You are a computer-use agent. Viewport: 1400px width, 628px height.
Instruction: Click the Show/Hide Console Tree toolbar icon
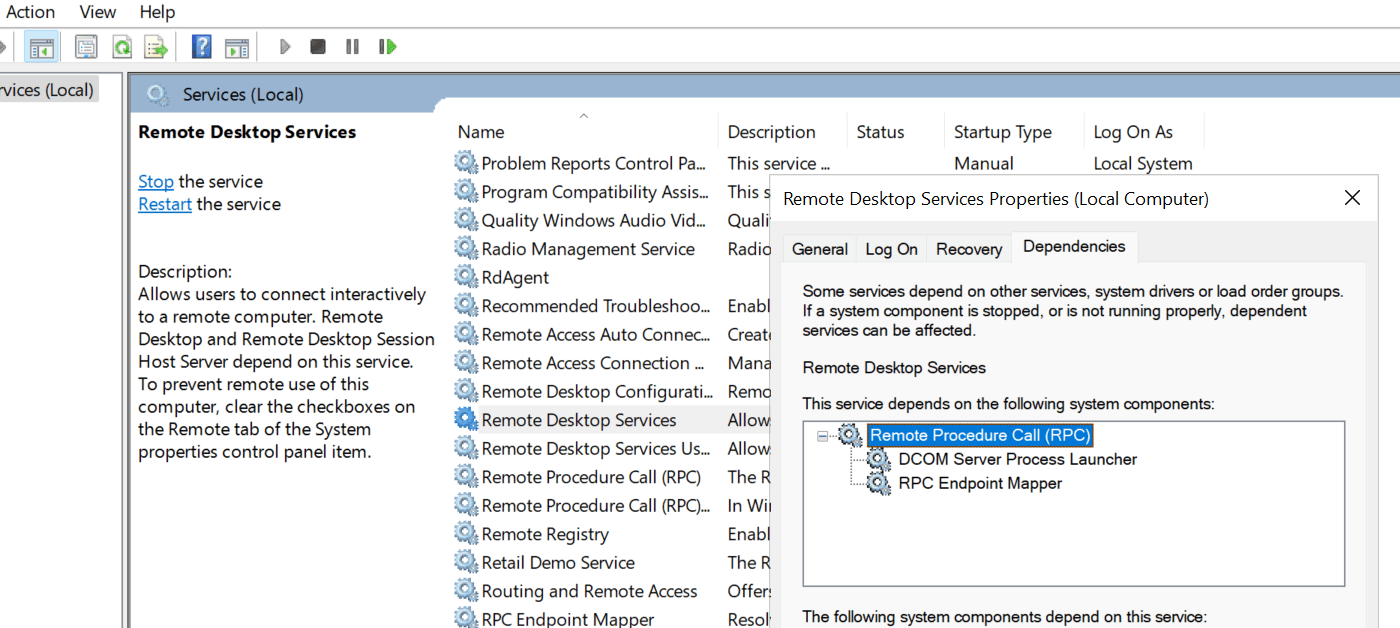42,47
